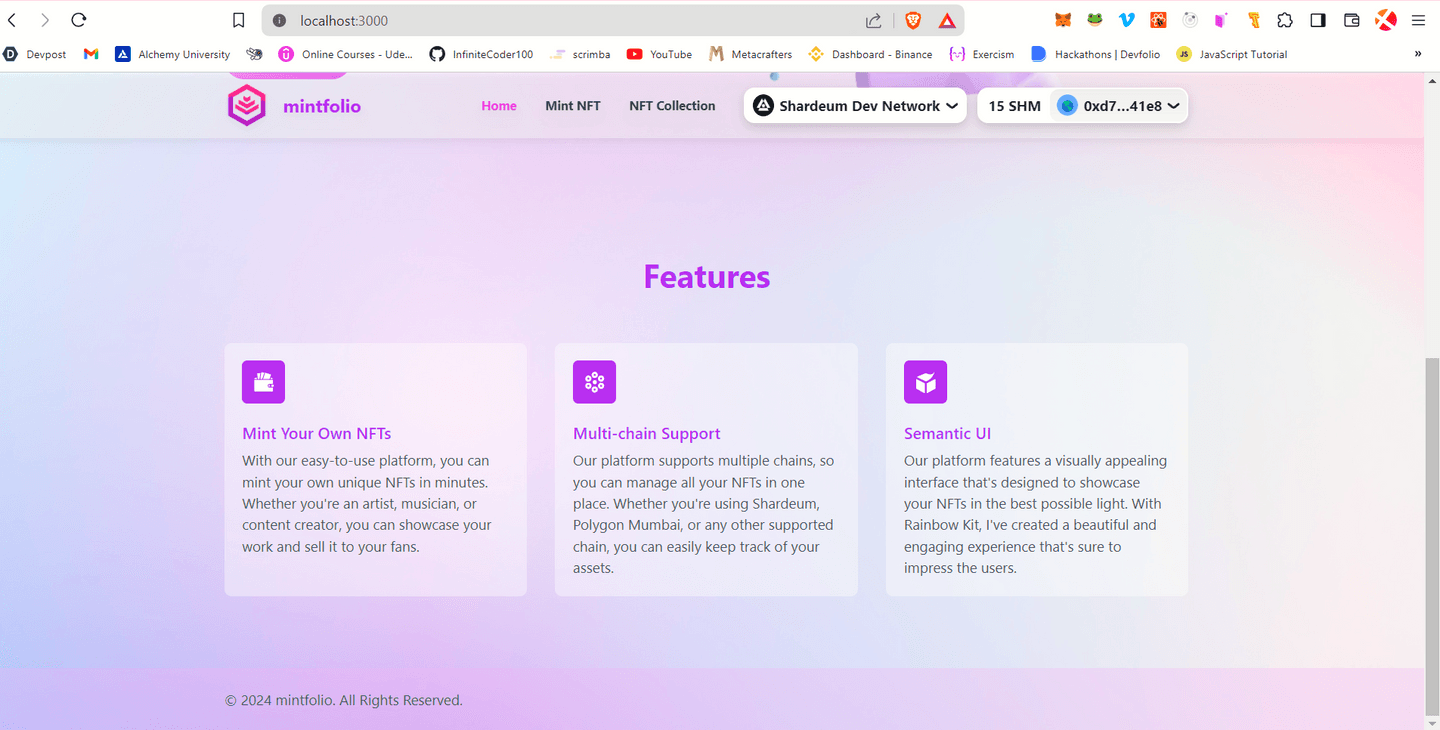Toggle the browser sidebar panel

1318,20
